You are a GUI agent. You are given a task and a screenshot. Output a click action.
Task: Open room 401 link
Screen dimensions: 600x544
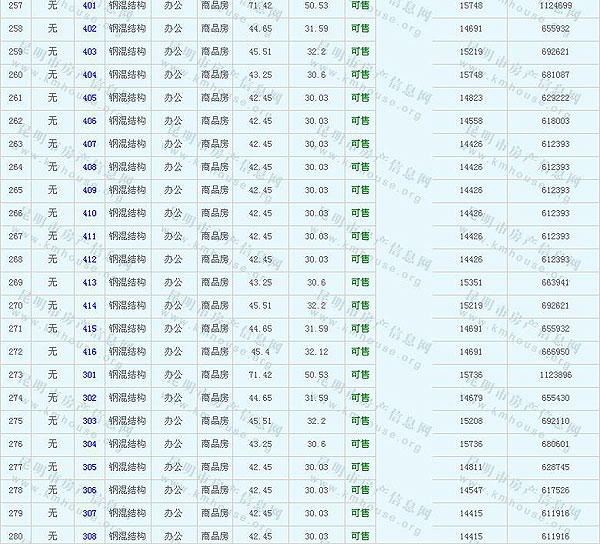pyautogui.click(x=90, y=6)
